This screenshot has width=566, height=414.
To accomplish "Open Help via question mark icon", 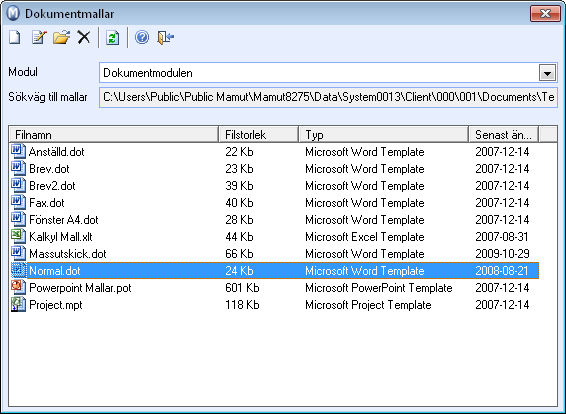I will [x=142, y=37].
